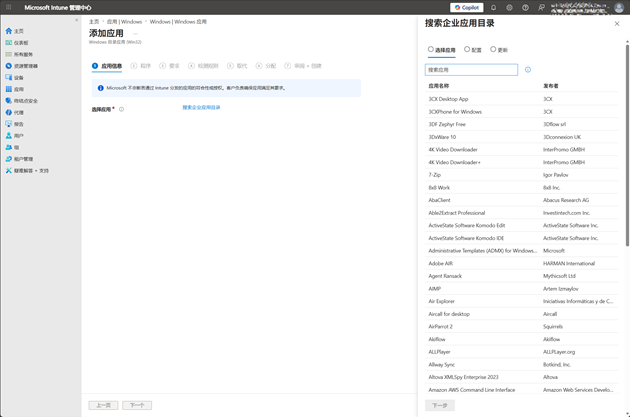Click the Next button in the catalog panel
The height and width of the screenshot is (417, 630).
(440, 405)
